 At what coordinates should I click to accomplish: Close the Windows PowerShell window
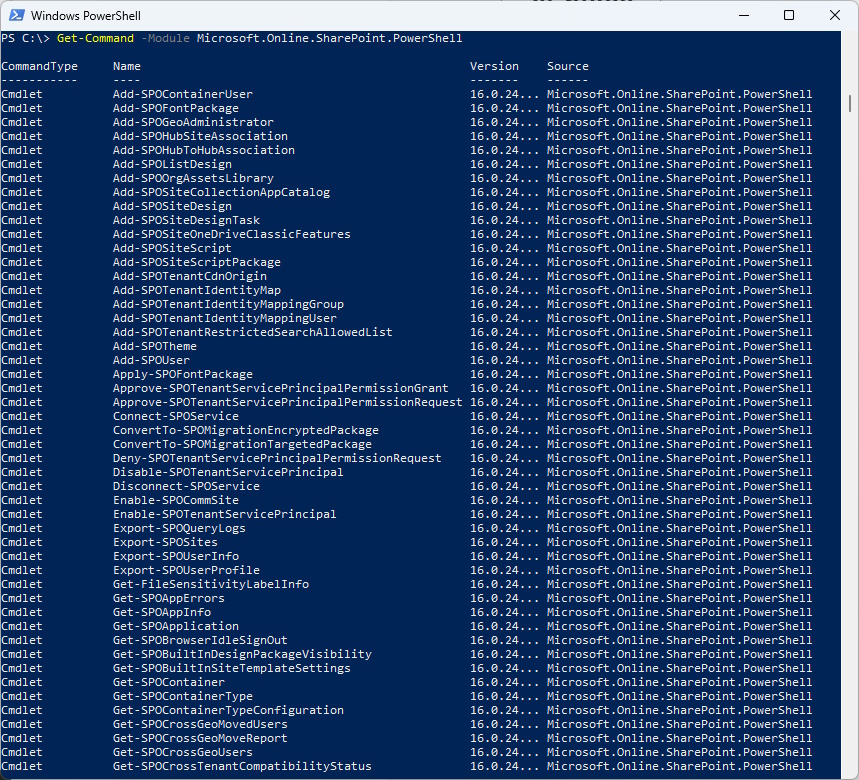pos(835,15)
